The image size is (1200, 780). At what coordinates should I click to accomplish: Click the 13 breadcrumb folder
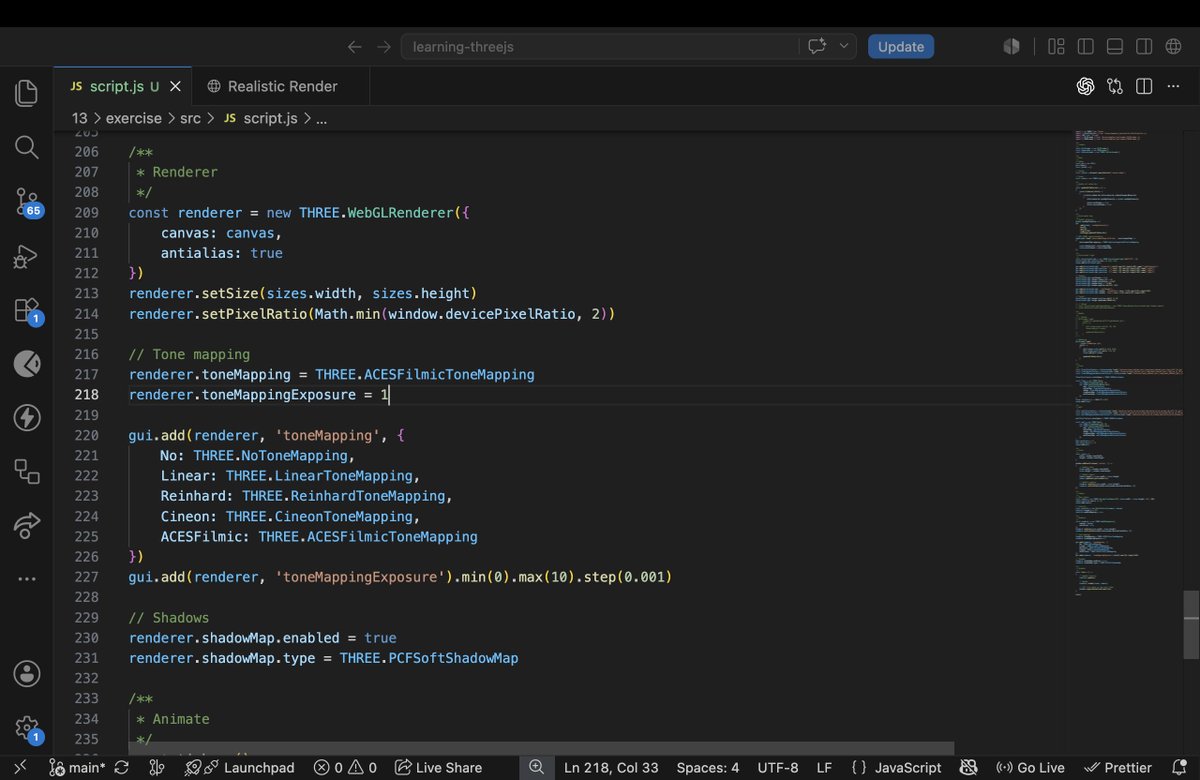[80, 118]
